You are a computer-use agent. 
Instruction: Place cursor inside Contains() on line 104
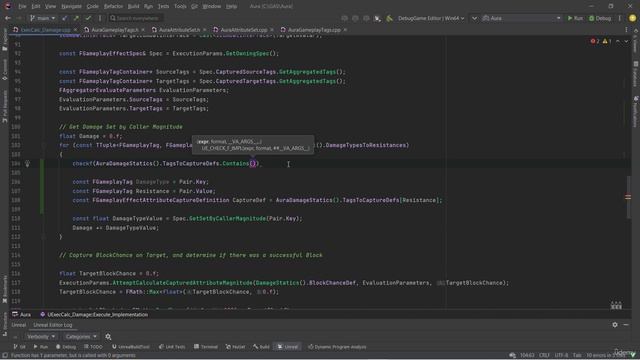253,164
